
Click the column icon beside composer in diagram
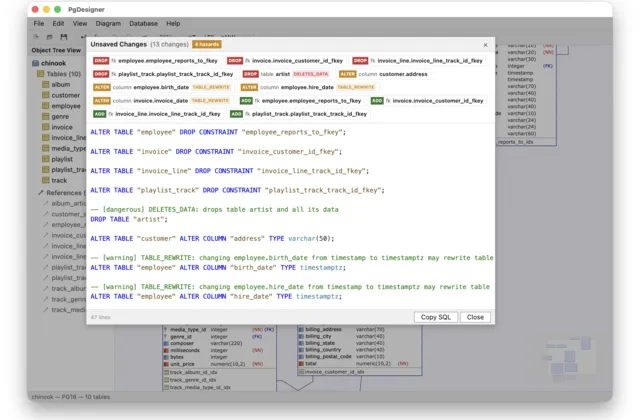click(166, 343)
